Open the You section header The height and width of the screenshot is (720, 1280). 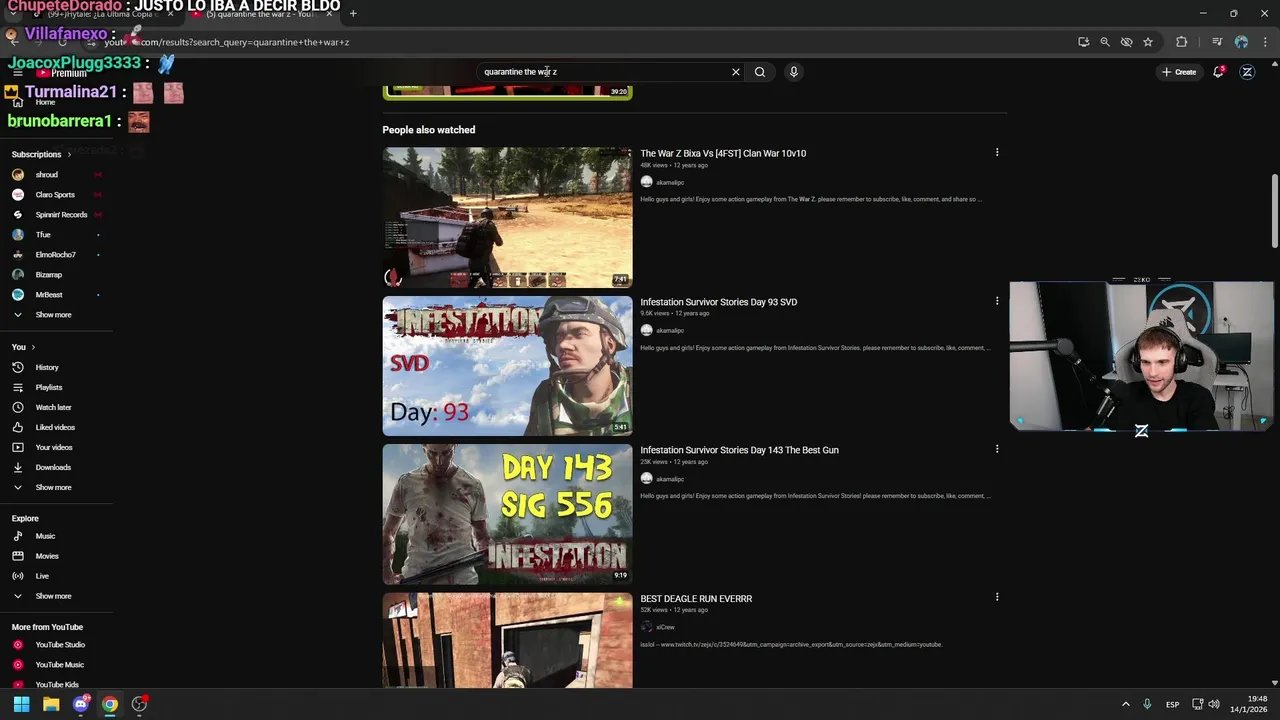pyautogui.click(x=23, y=347)
